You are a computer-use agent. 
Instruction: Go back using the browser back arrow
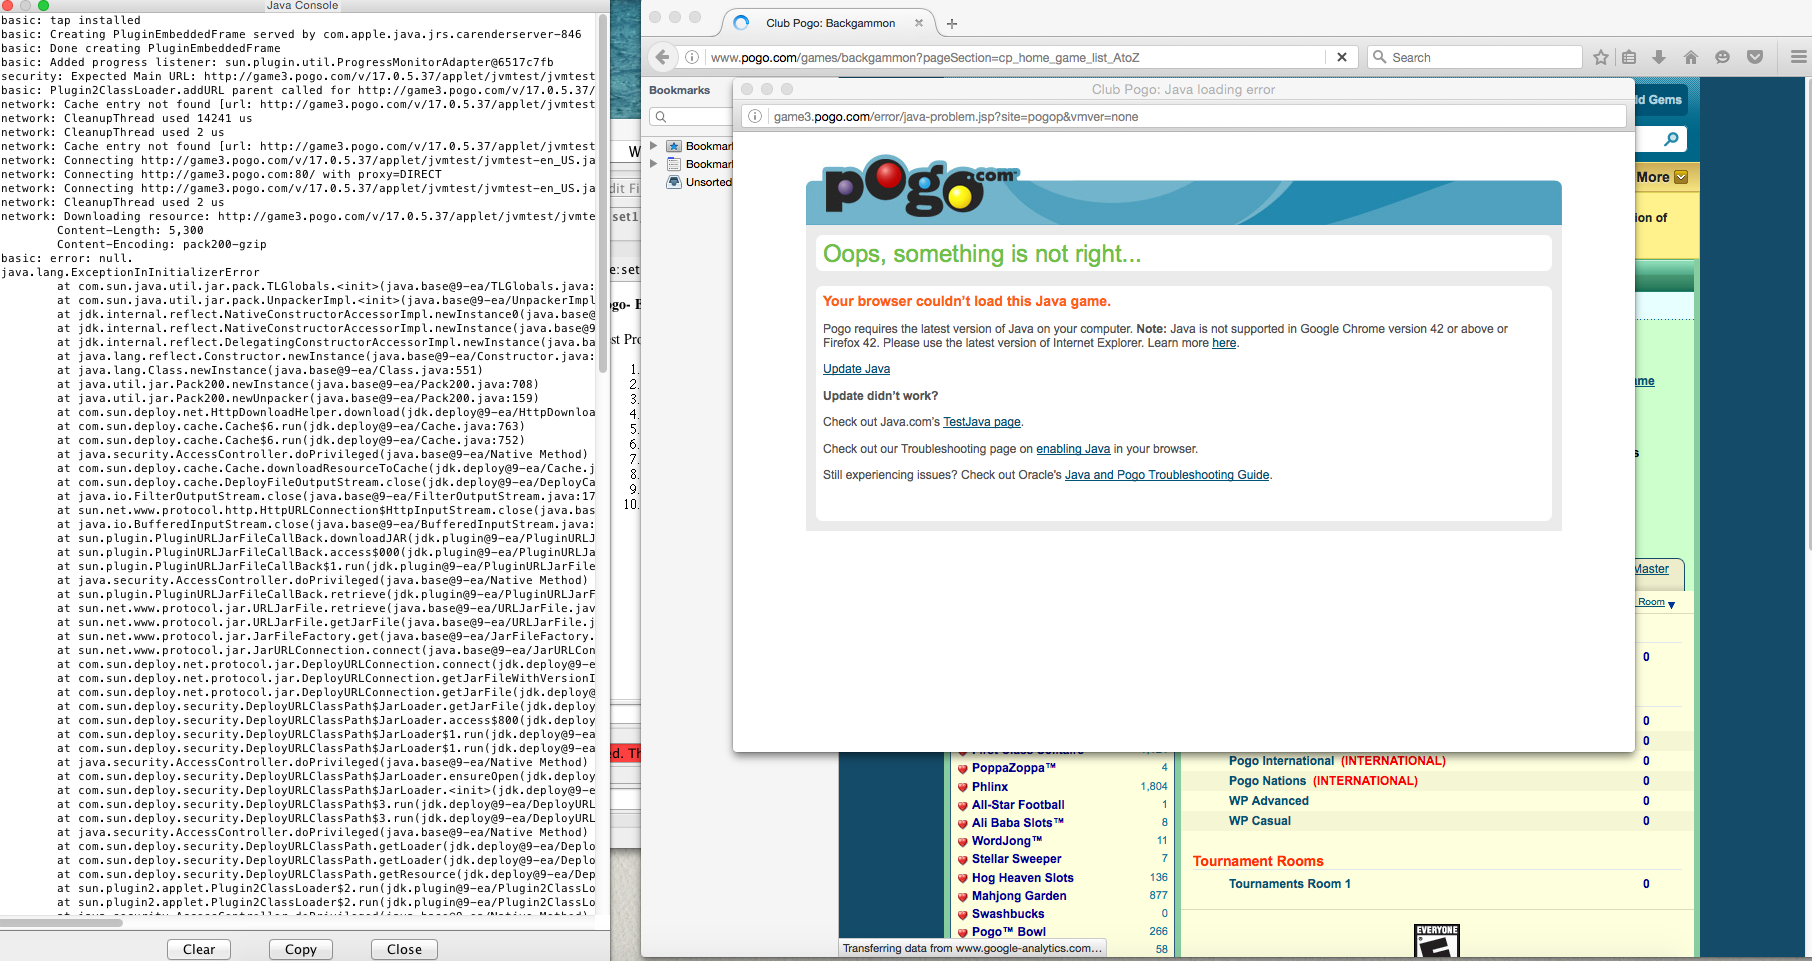(662, 57)
